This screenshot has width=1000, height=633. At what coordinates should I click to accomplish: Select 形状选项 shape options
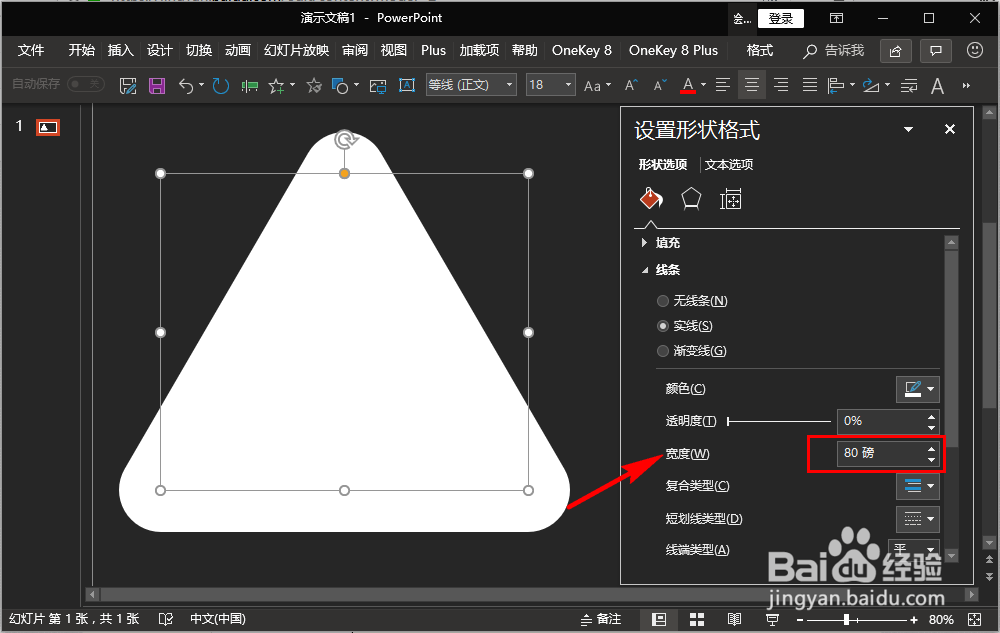point(663,164)
